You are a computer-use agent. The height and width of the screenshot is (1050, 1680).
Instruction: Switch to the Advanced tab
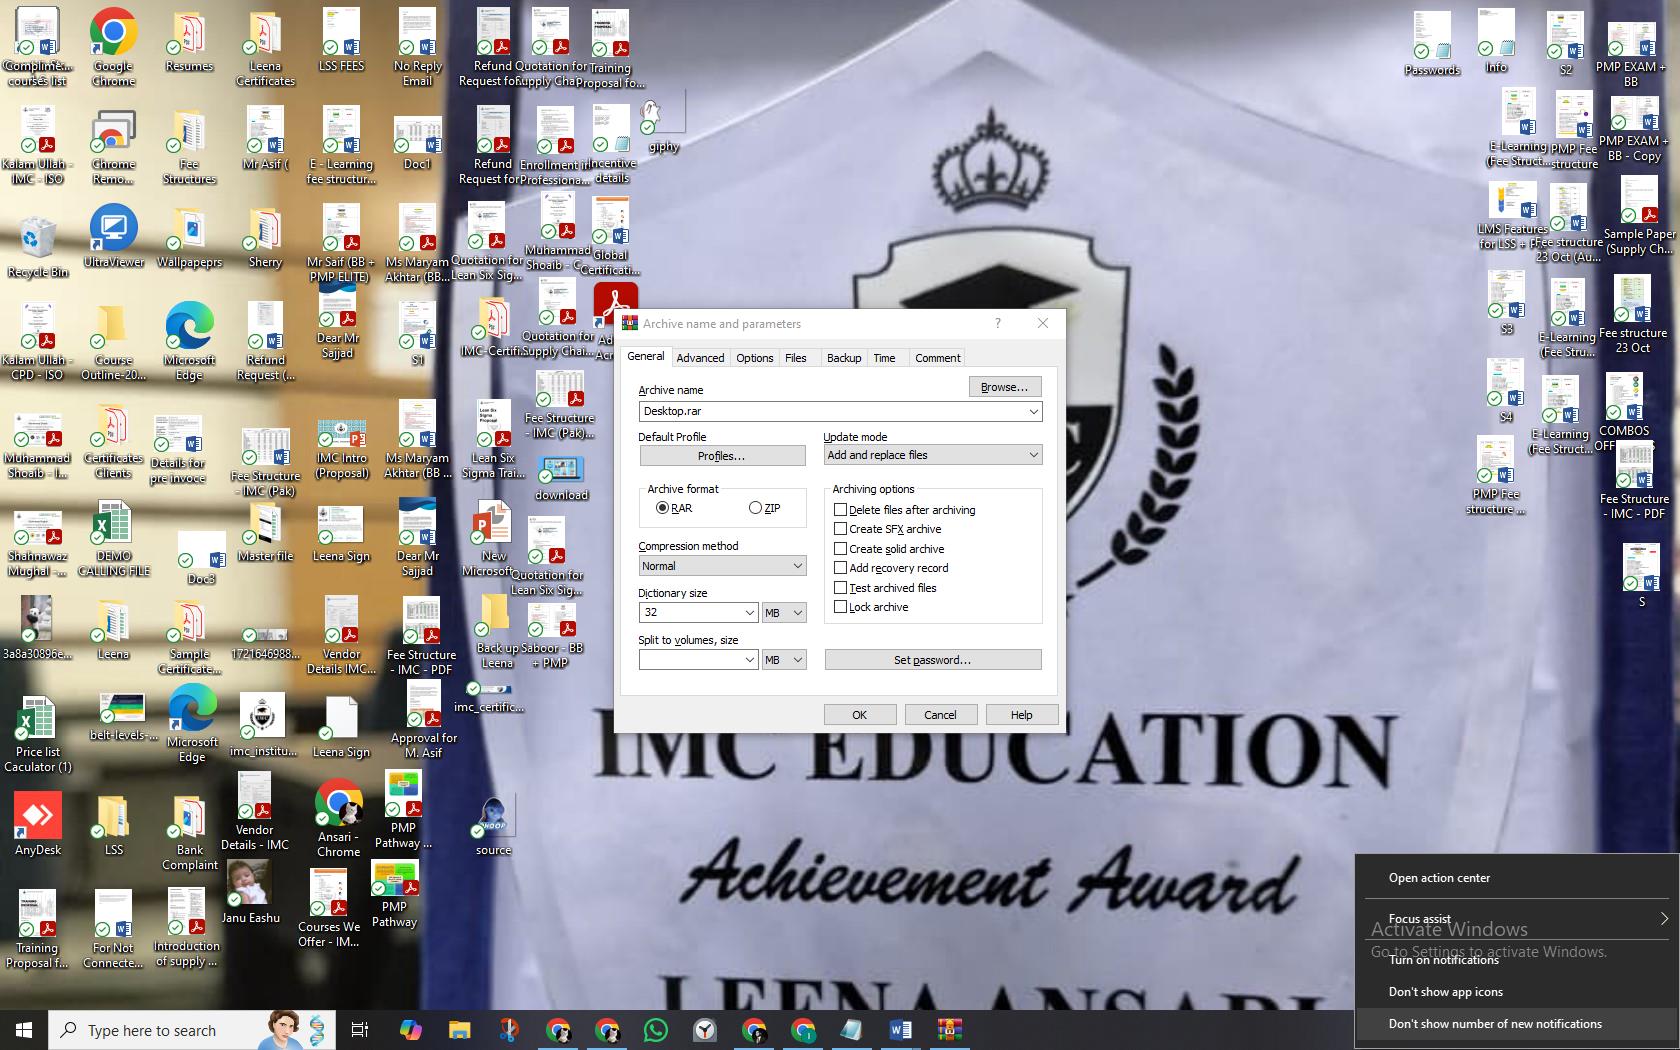tap(700, 358)
